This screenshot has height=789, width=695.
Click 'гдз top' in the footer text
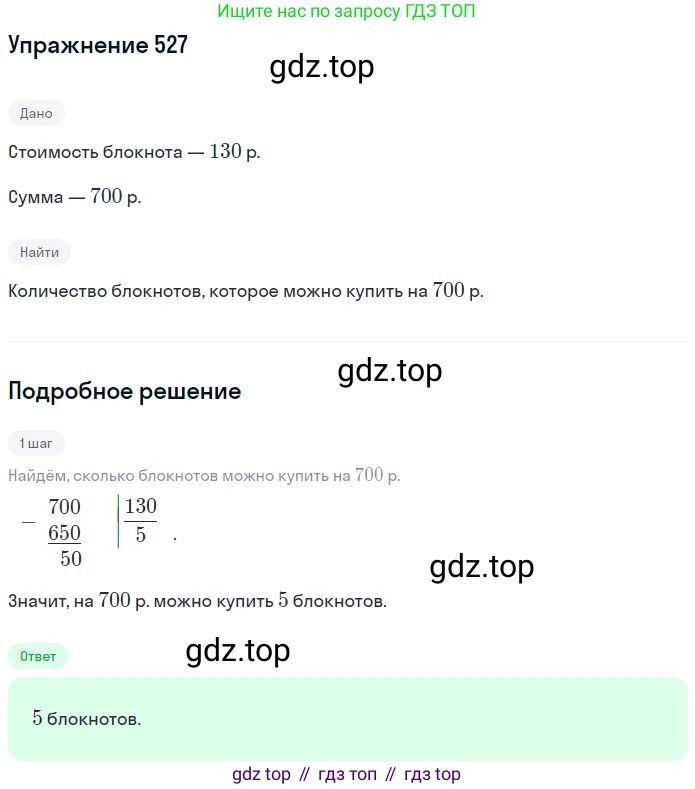tap(432, 774)
